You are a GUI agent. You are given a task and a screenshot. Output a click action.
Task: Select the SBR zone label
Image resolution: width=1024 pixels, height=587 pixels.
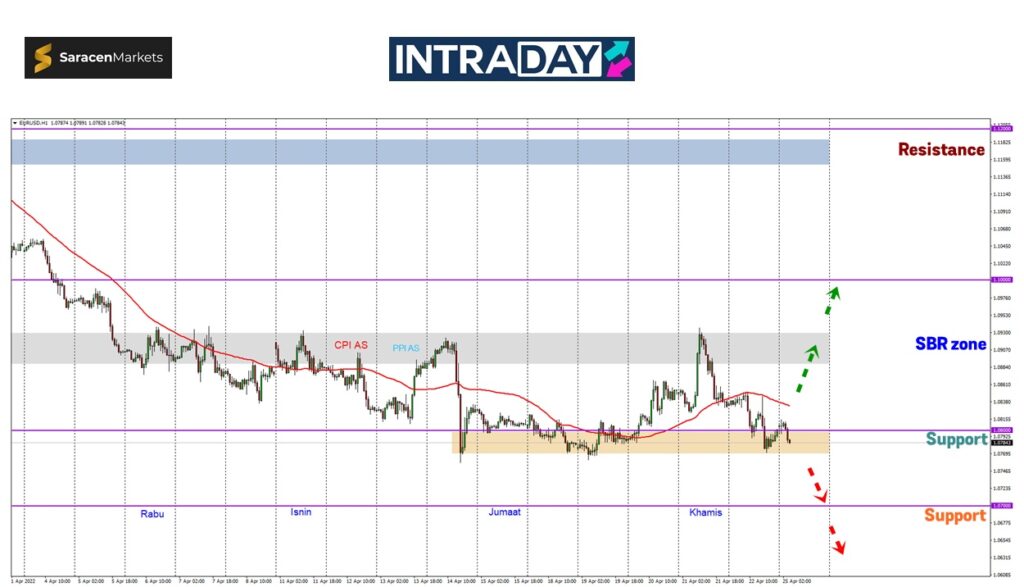(x=950, y=344)
